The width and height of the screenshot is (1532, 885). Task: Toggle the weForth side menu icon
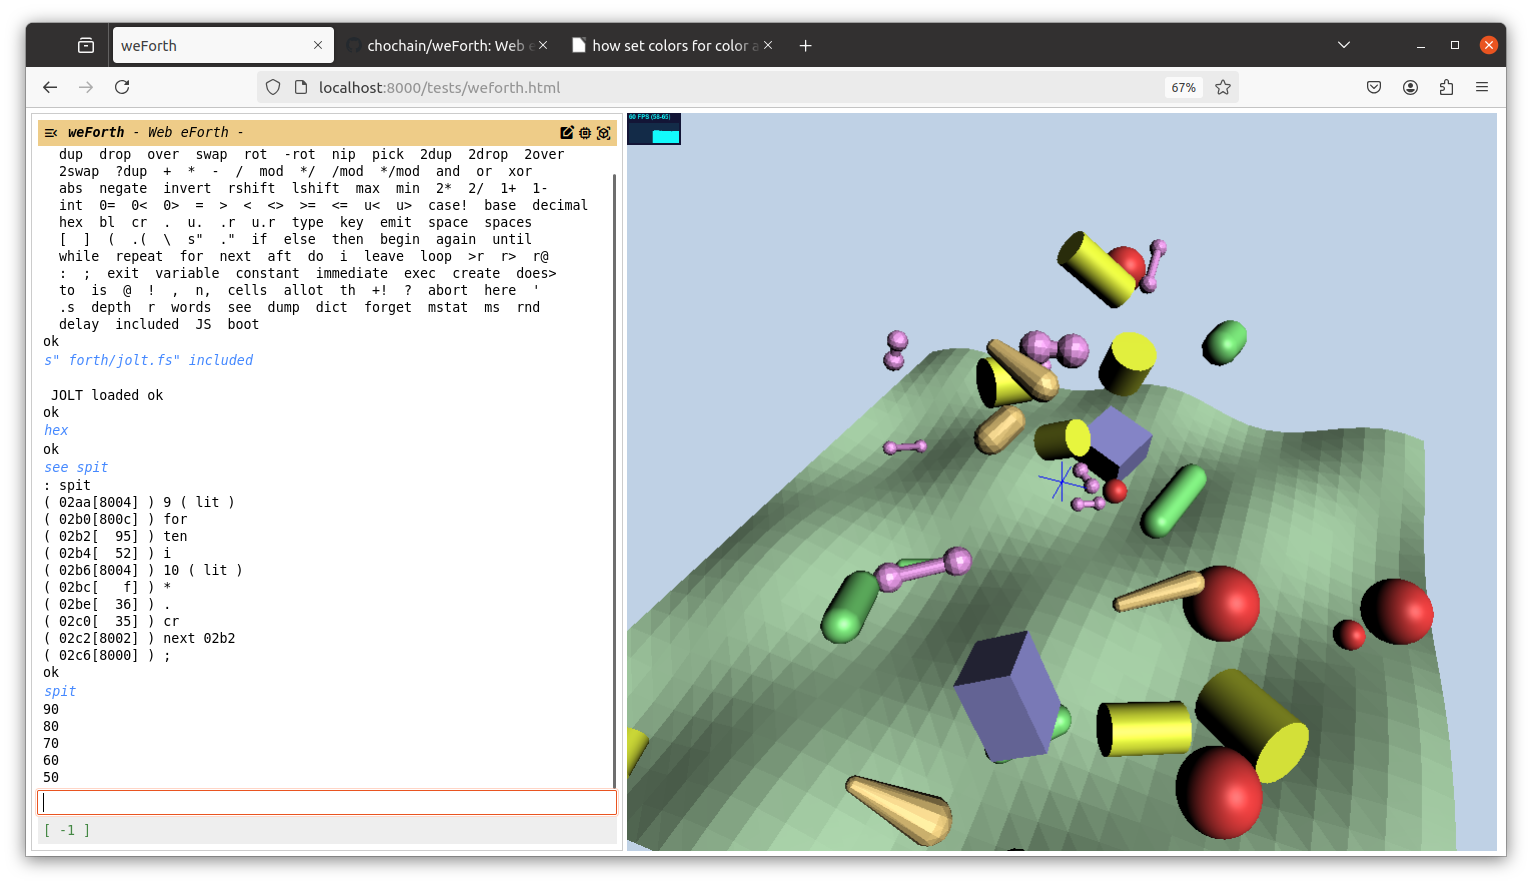(51, 133)
